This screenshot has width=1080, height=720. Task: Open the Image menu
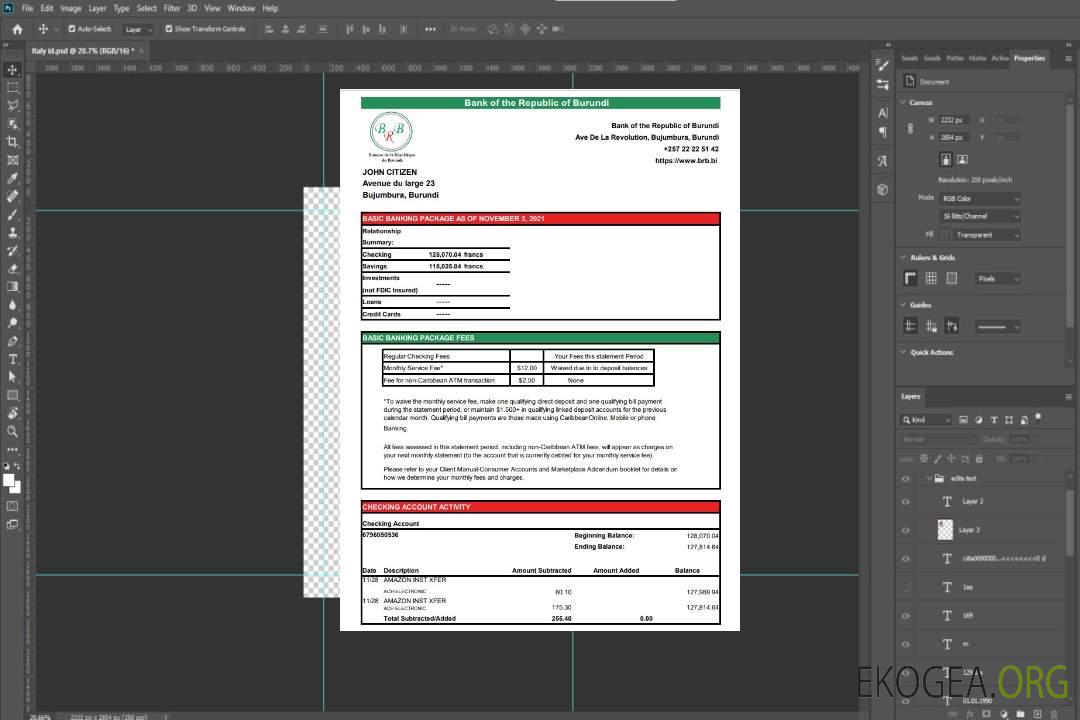[70, 8]
